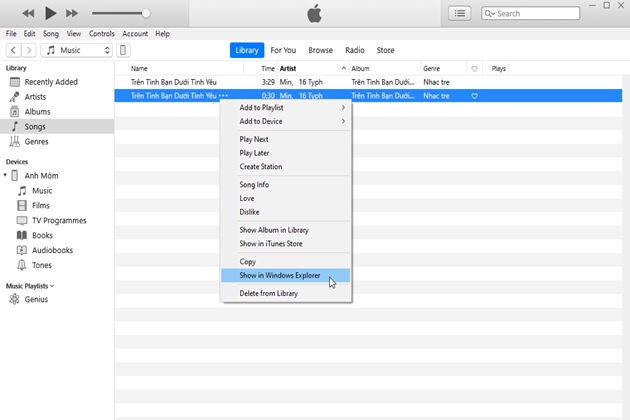Open the Music media type dropdown
The width and height of the screenshot is (630, 420).
(x=76, y=50)
